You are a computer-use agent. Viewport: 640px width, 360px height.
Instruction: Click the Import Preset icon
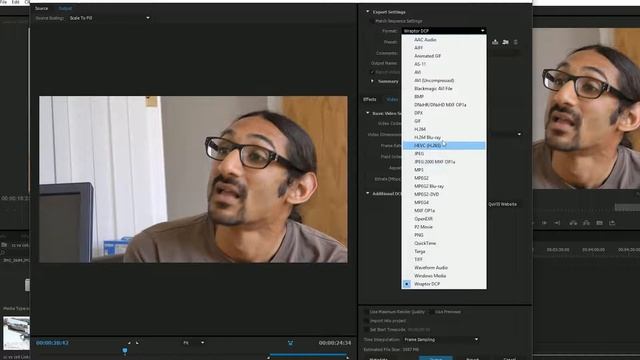pos(505,42)
